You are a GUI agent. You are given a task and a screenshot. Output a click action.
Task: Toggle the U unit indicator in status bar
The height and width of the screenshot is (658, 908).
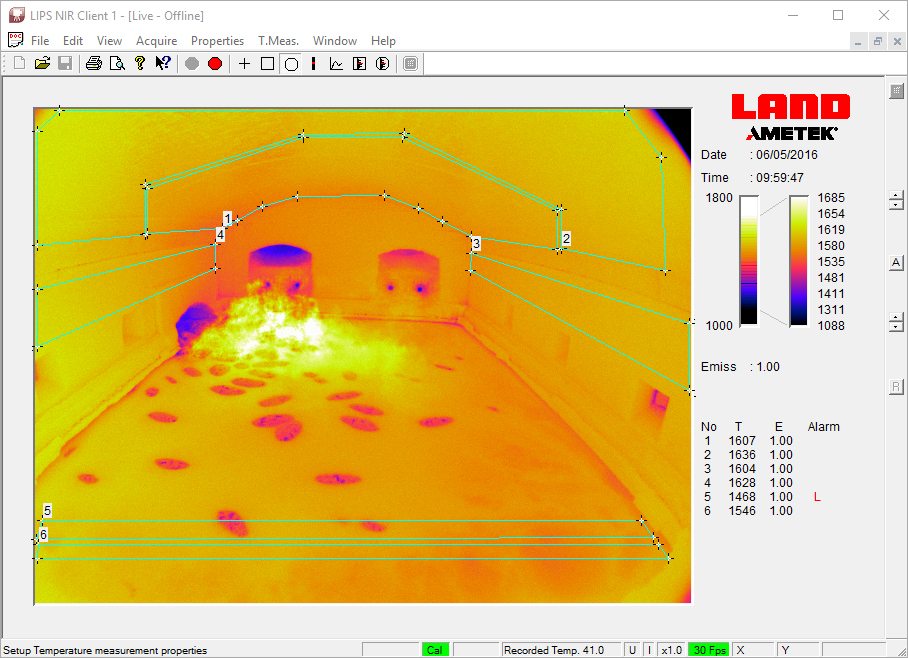point(631,649)
